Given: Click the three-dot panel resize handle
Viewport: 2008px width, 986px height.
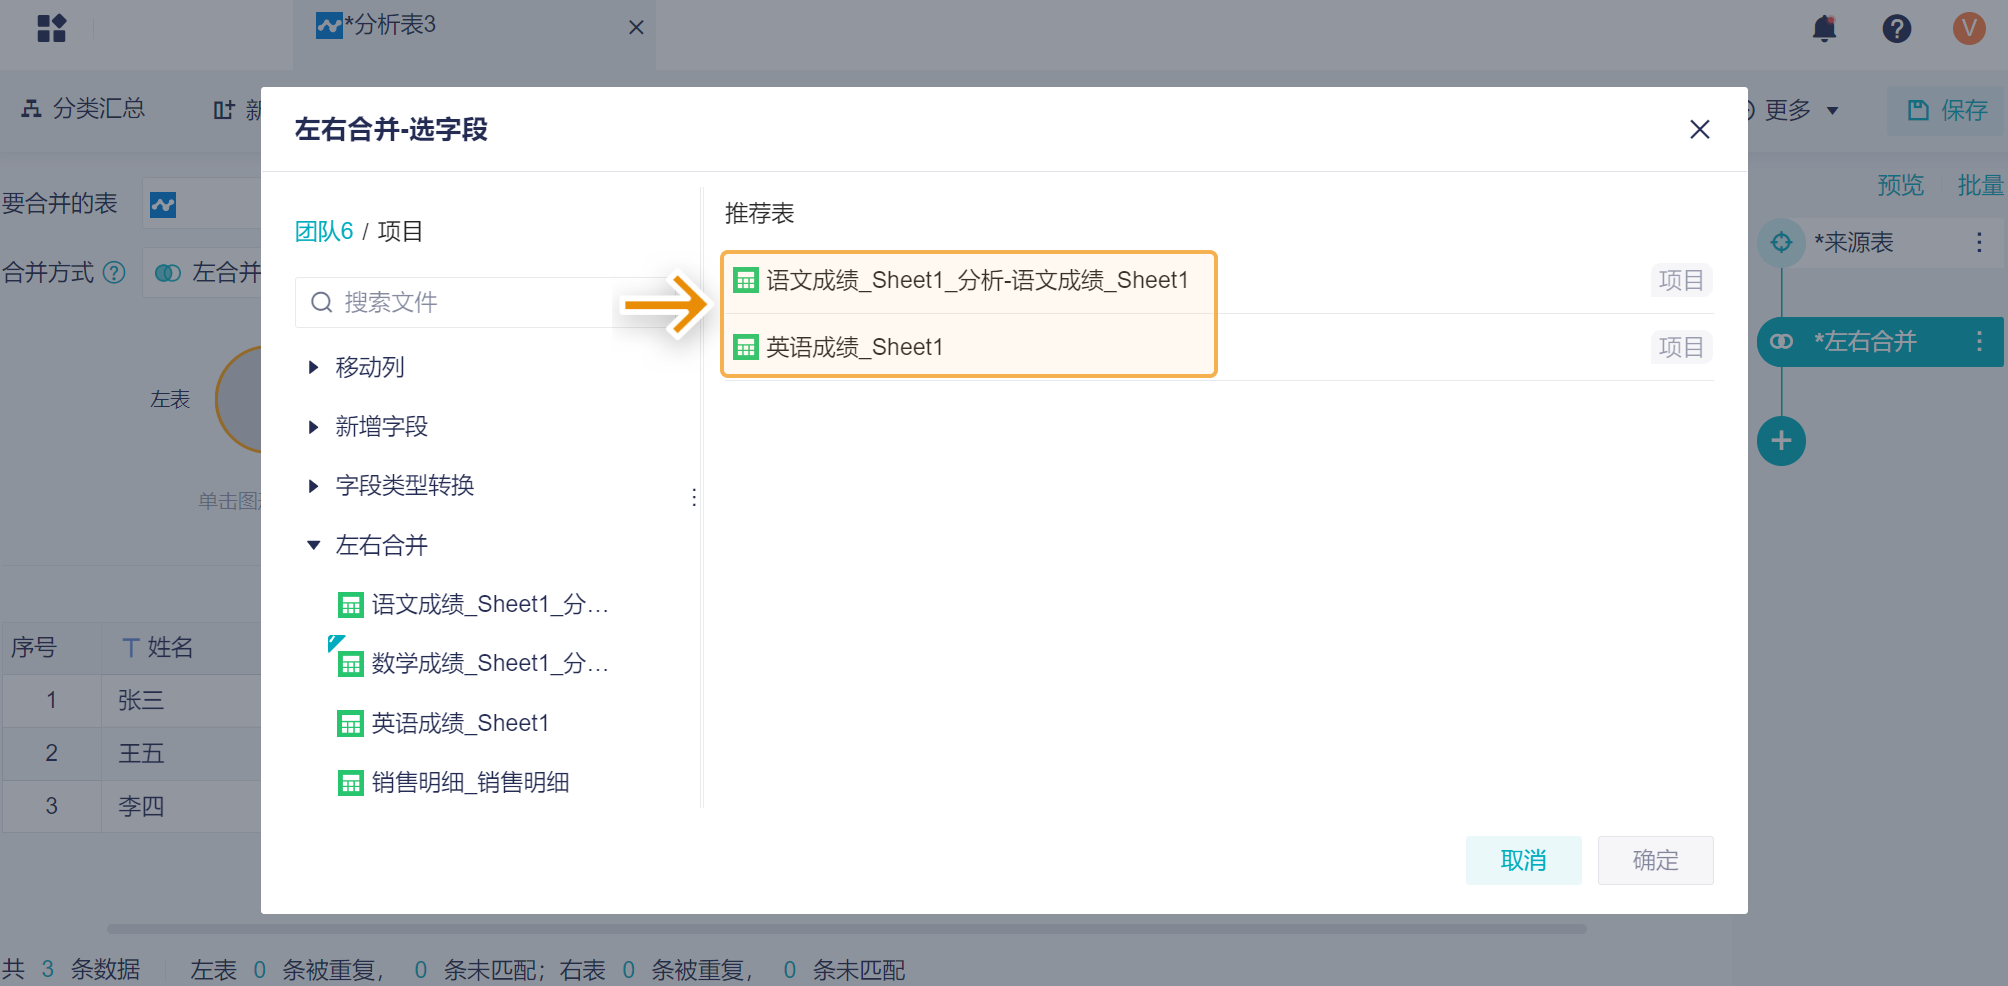Looking at the screenshot, I should 694,497.
